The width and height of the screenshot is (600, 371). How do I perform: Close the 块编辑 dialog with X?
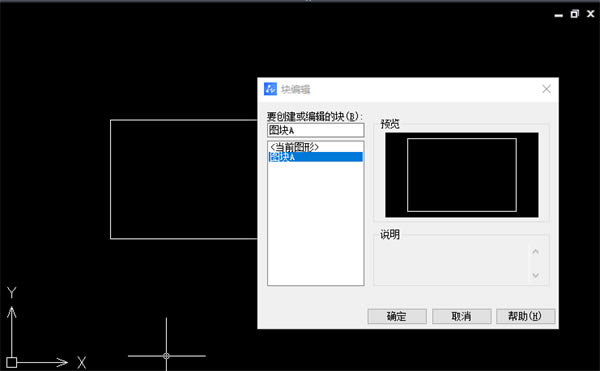(x=546, y=89)
